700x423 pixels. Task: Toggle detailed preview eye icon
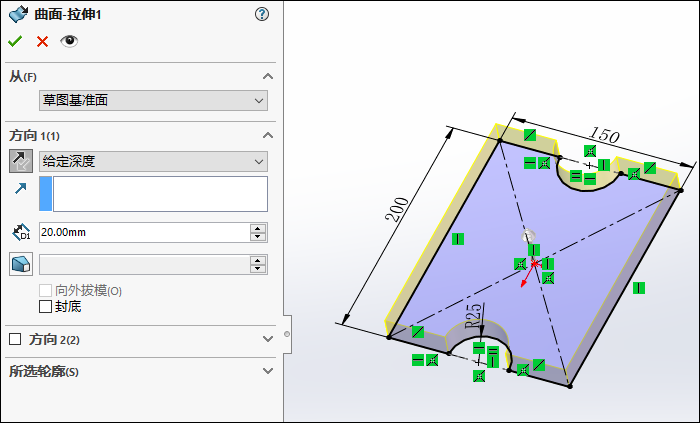[x=69, y=41]
